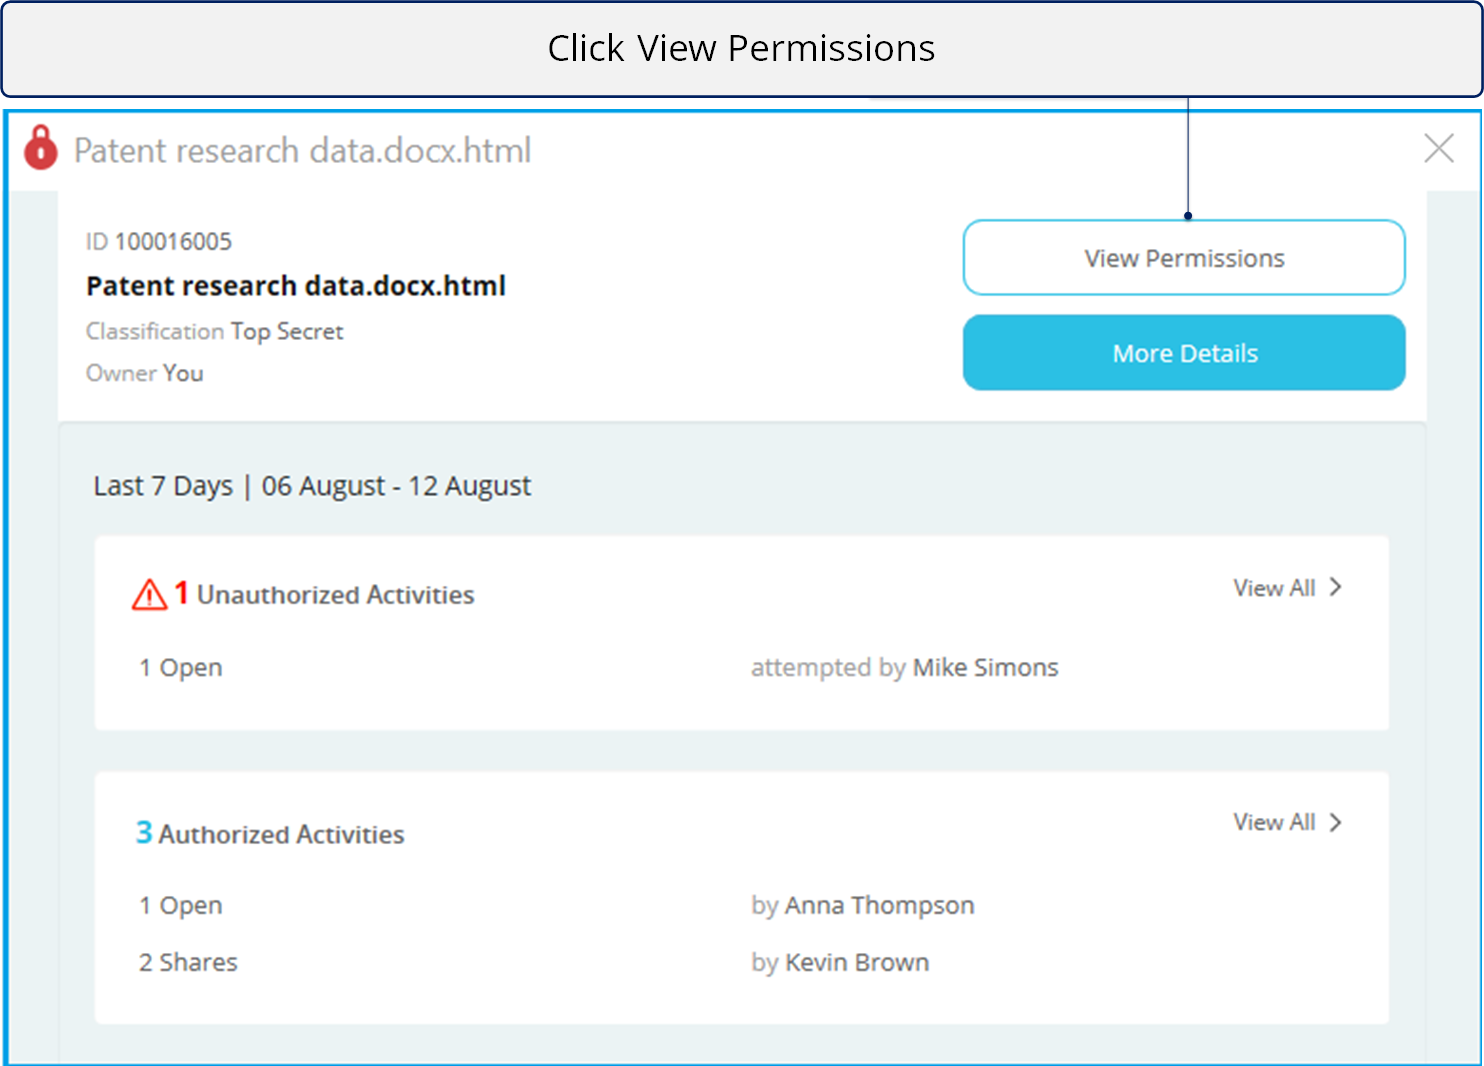This screenshot has width=1484, height=1066.
Task: Select the 2 Shares activity row
Action: click(x=188, y=962)
